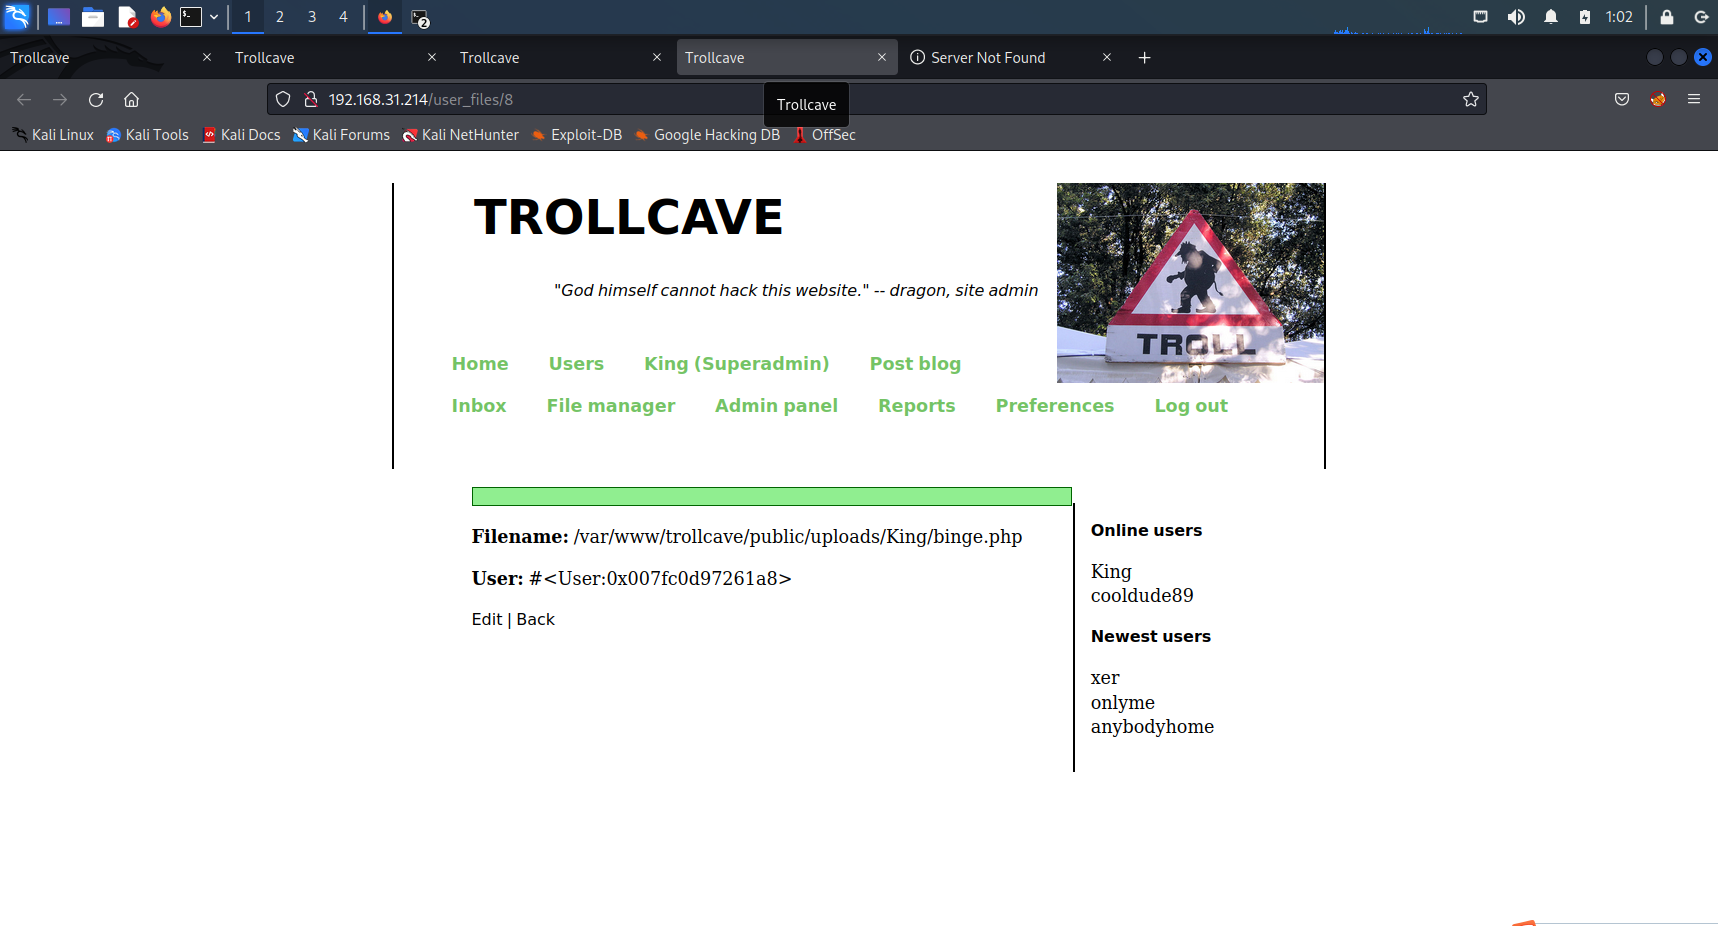Click the Back link under file details
The image size is (1718, 926).
coord(535,620)
